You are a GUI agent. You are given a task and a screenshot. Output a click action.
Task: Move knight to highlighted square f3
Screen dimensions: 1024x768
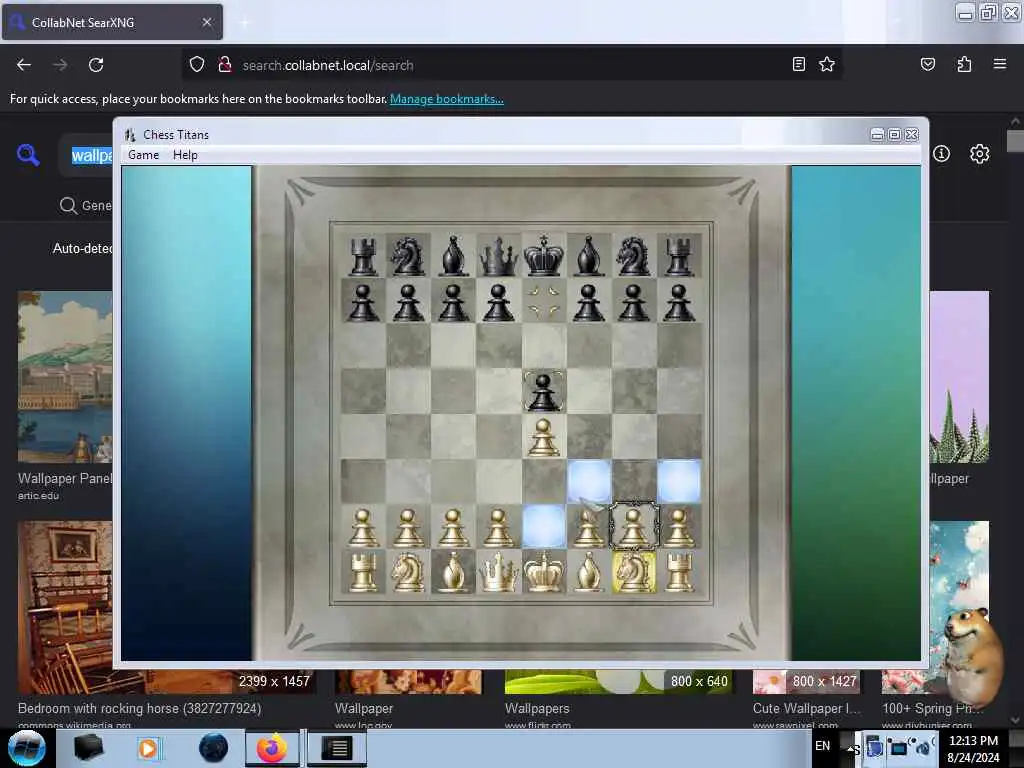click(588, 481)
